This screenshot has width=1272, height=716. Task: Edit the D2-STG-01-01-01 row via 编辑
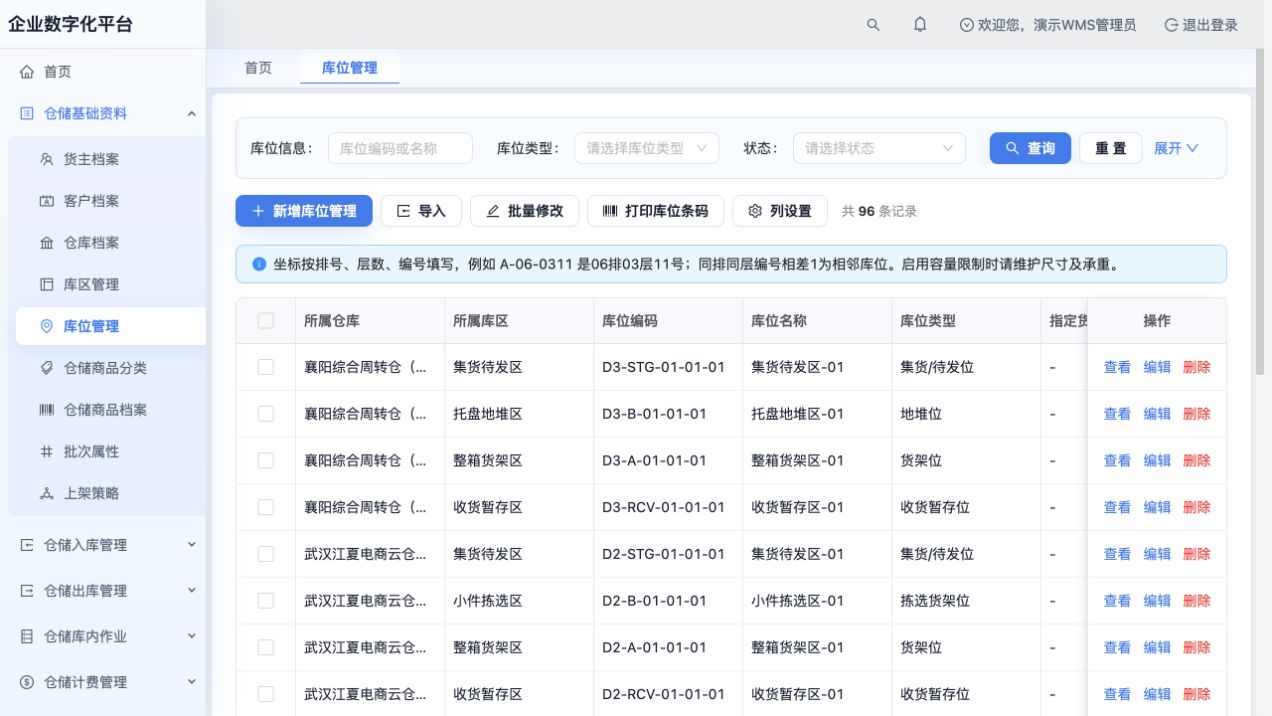1157,554
